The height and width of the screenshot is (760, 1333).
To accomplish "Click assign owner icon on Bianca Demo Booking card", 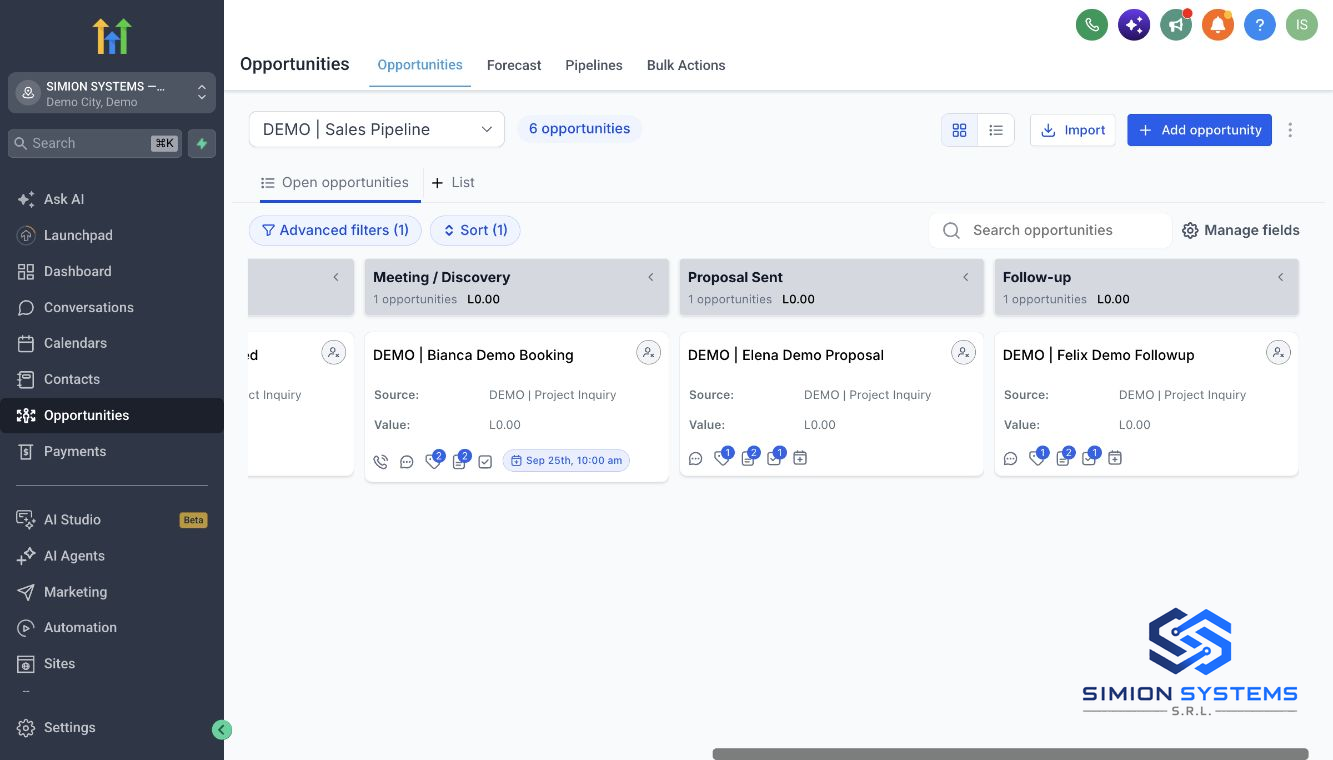I will click(649, 352).
